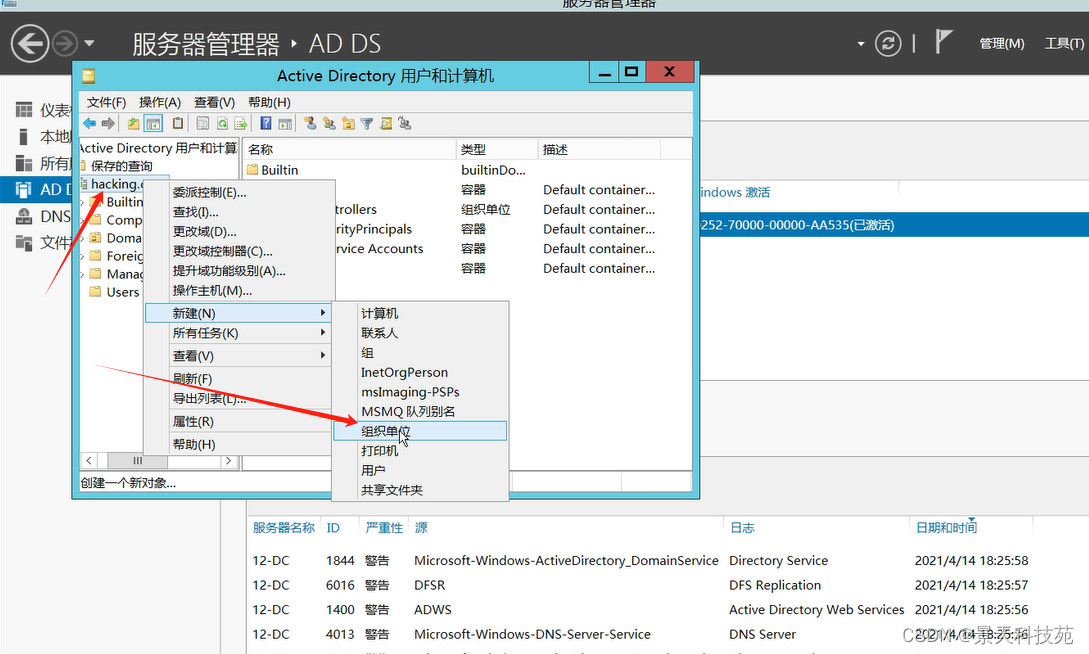Click the Create new group toolbar icon
Screen dimensions: 1089x654
(x=329, y=124)
